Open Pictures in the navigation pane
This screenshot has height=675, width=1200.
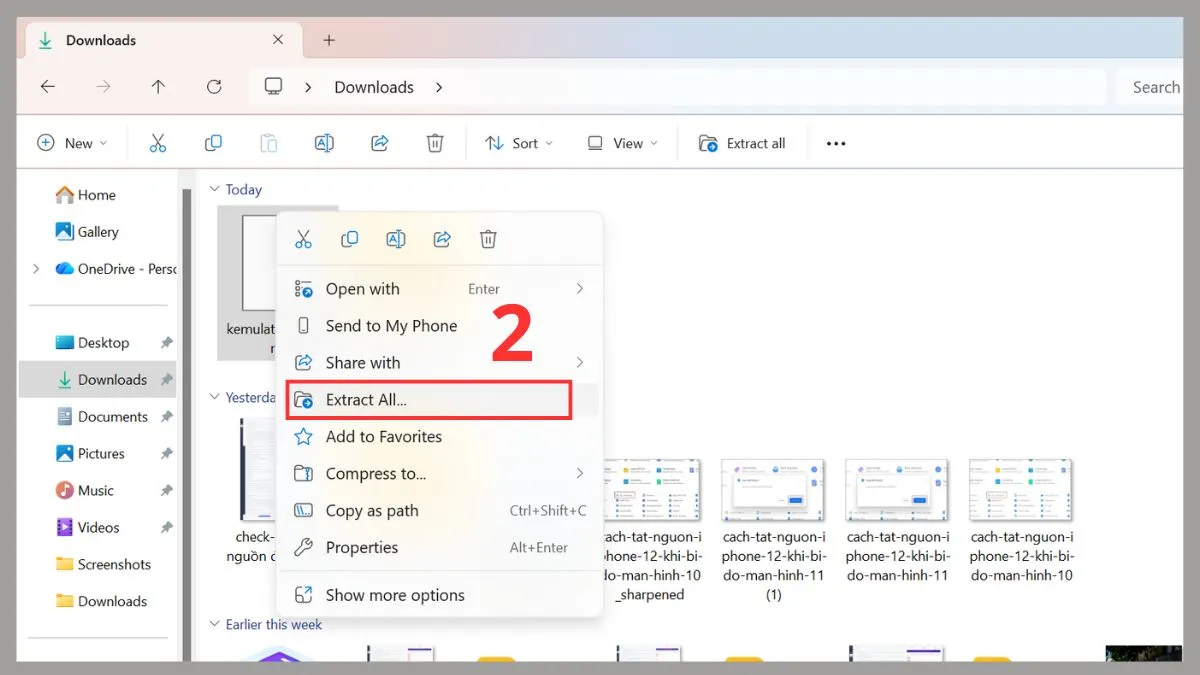point(101,453)
